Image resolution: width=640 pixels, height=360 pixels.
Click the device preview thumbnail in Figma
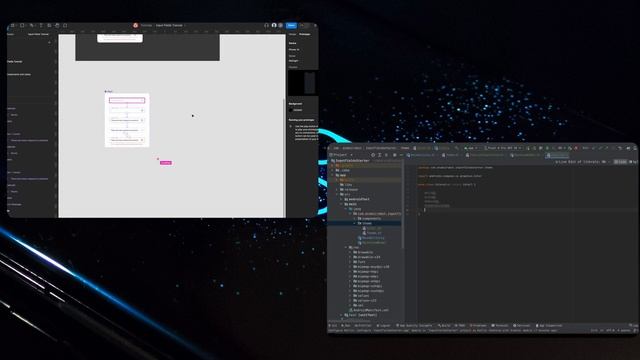tap(302, 83)
